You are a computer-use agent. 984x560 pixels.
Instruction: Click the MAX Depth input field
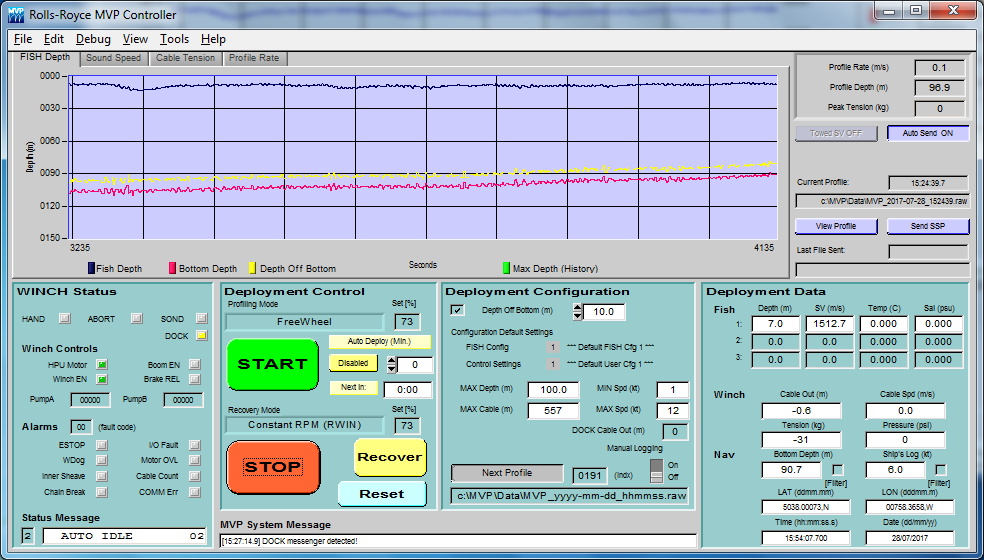pos(555,389)
